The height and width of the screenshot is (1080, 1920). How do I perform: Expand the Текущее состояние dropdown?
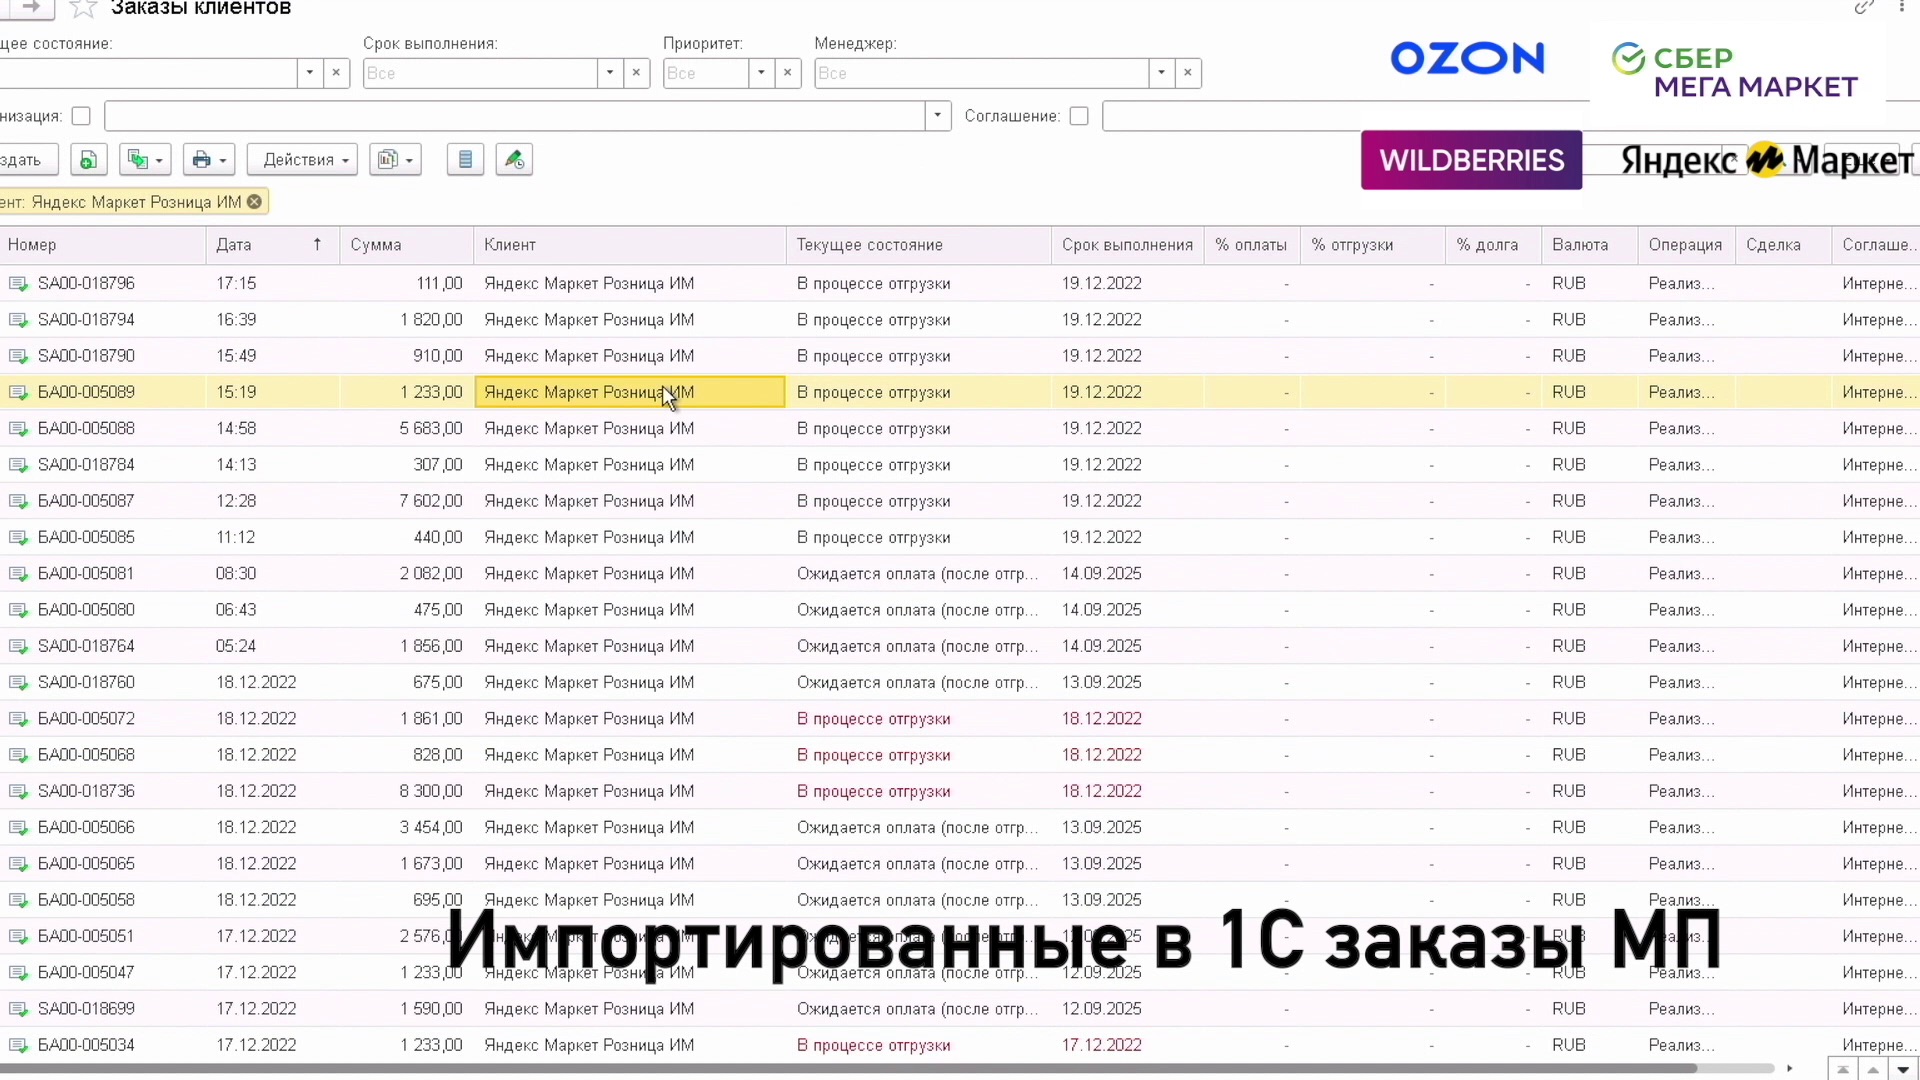coord(310,73)
